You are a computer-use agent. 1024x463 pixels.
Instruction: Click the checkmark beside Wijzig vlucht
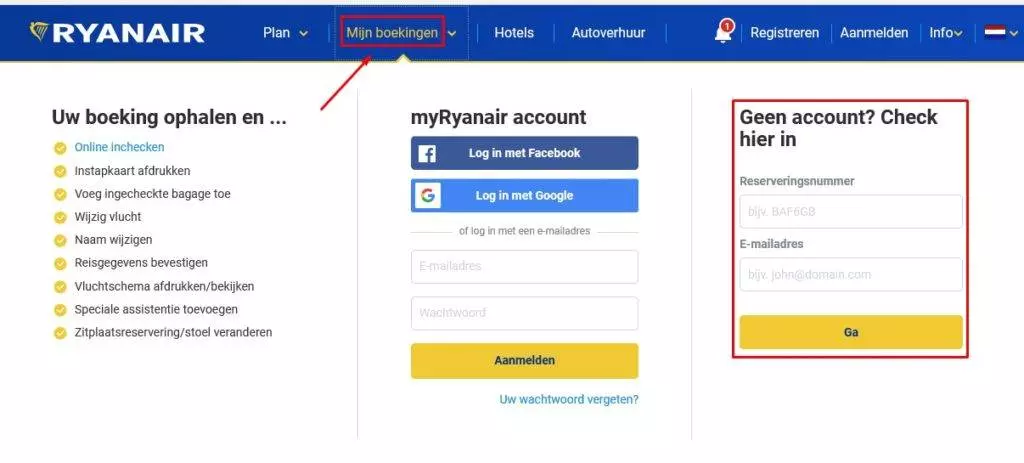pos(60,217)
